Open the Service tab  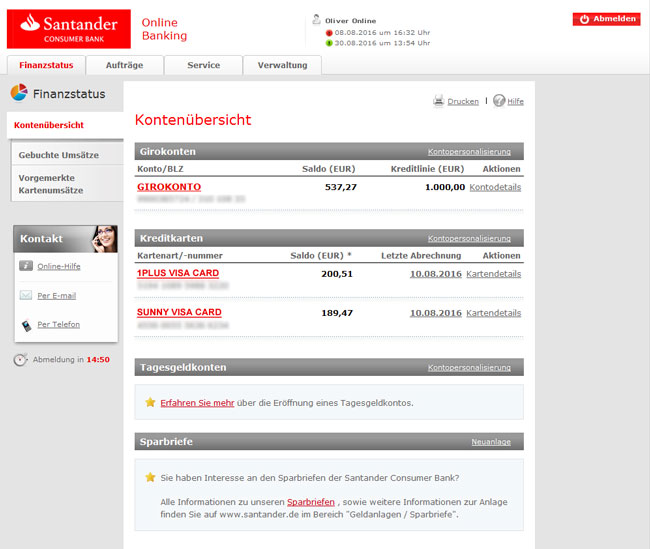(204, 65)
